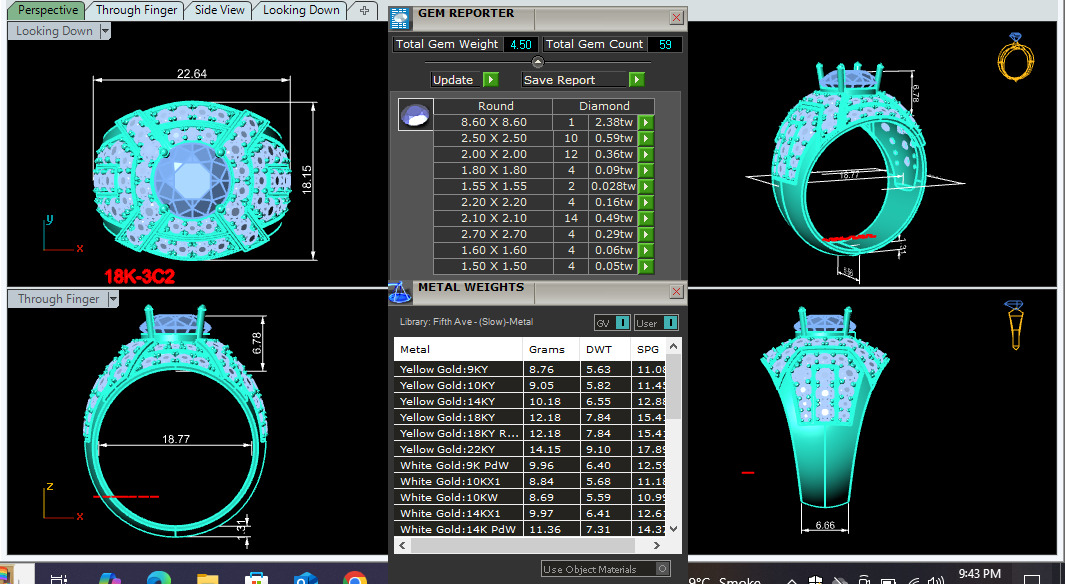Open Copilot from the taskbar
This screenshot has height=584, width=1065.
pos(109,579)
